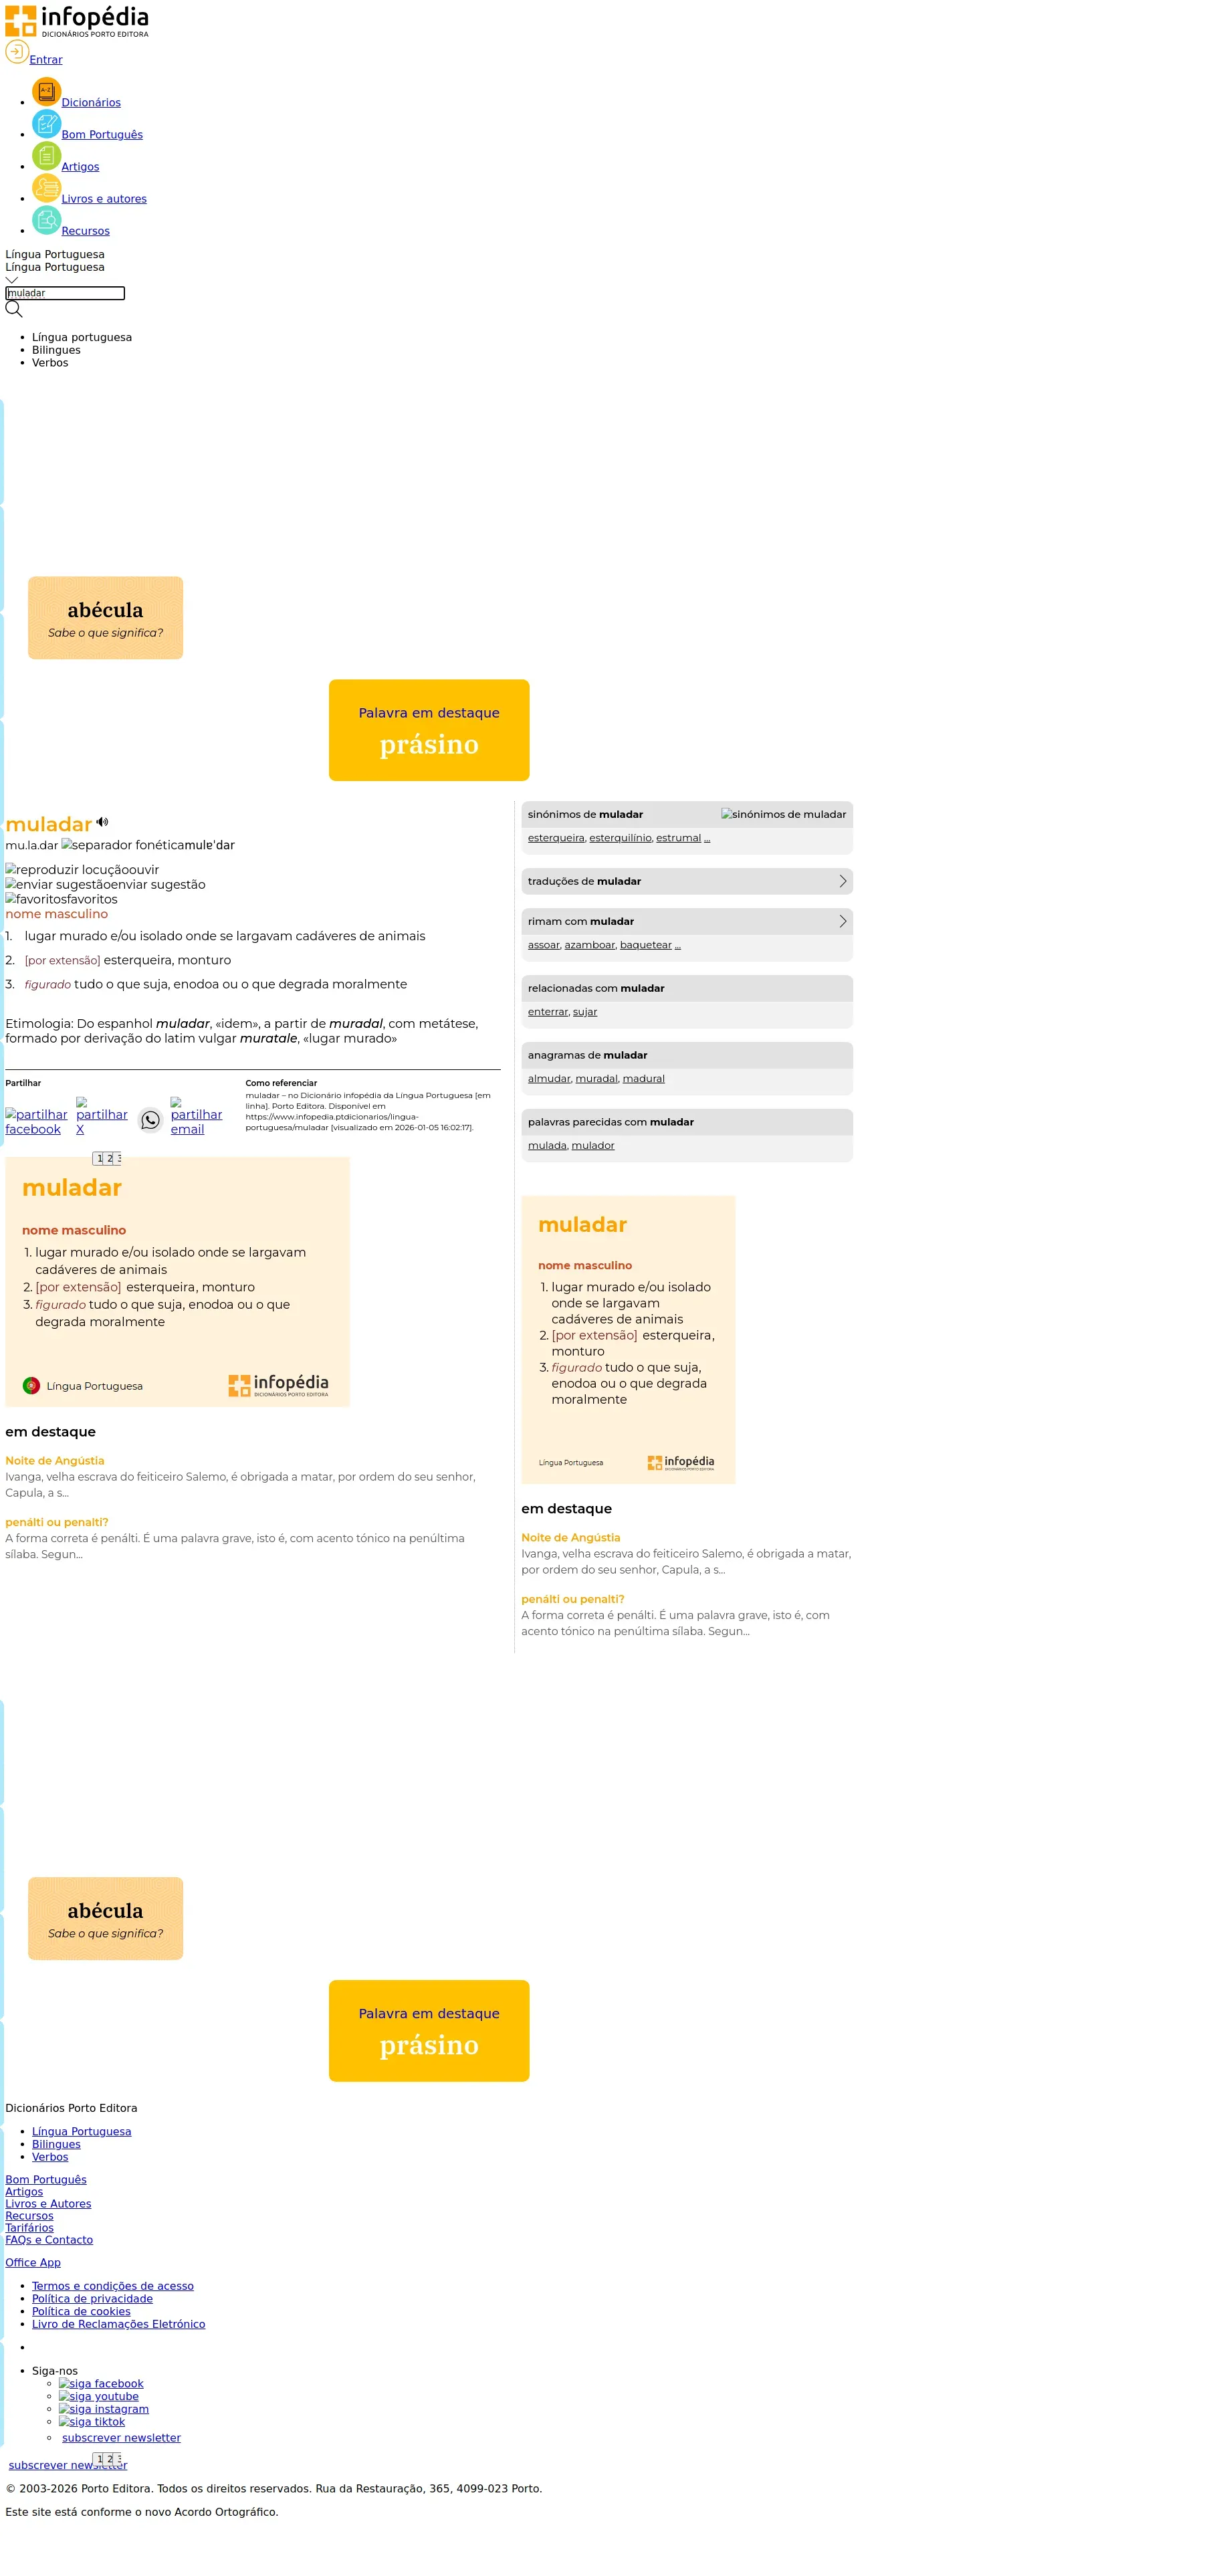1209x2576 pixels.
Task: Open the orange Dicionários icon
Action: (x=46, y=92)
